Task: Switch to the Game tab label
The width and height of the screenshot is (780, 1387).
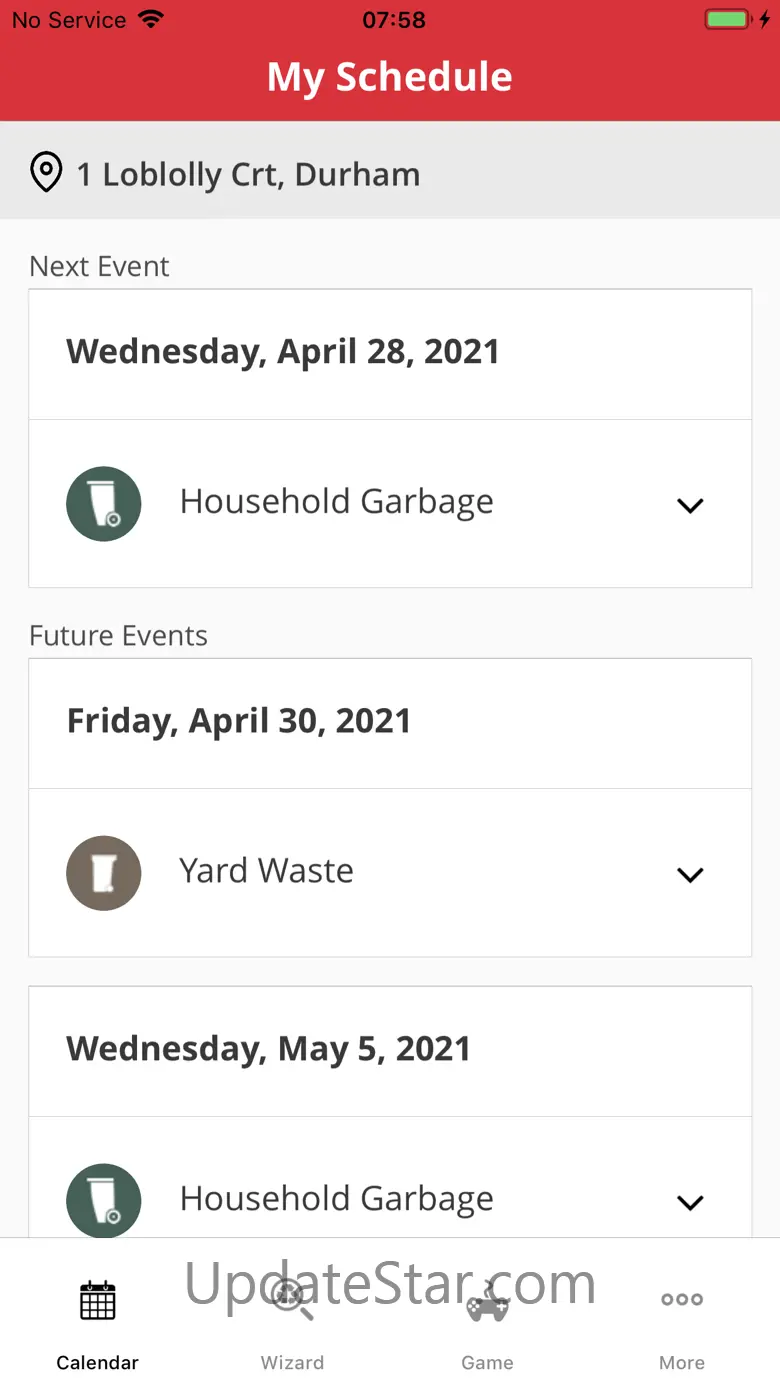Action: coord(487,1362)
